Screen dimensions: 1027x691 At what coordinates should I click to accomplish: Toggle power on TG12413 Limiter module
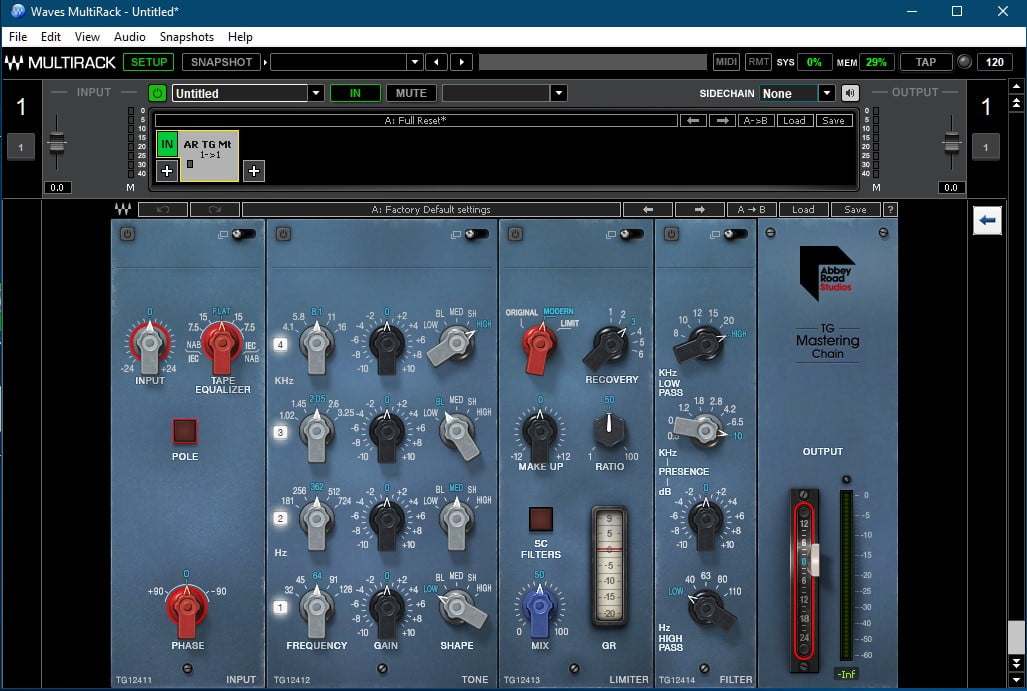click(515, 234)
